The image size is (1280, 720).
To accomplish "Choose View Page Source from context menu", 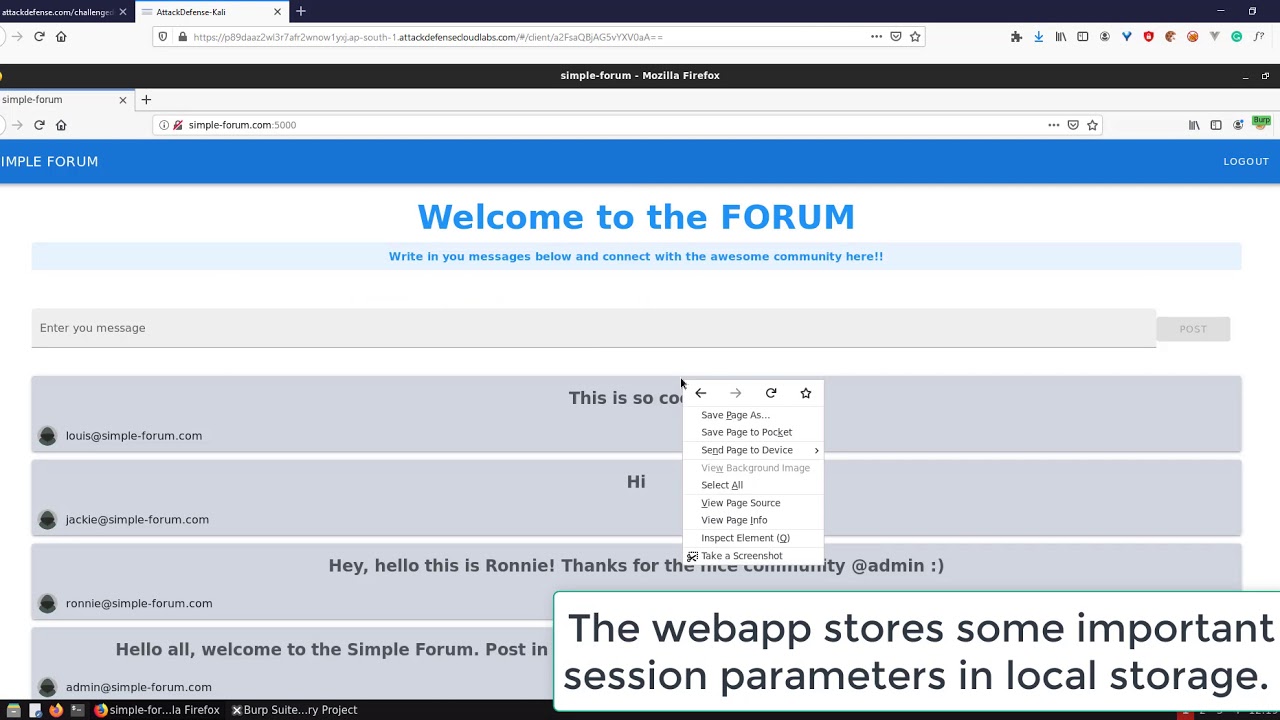I will (753, 503).
